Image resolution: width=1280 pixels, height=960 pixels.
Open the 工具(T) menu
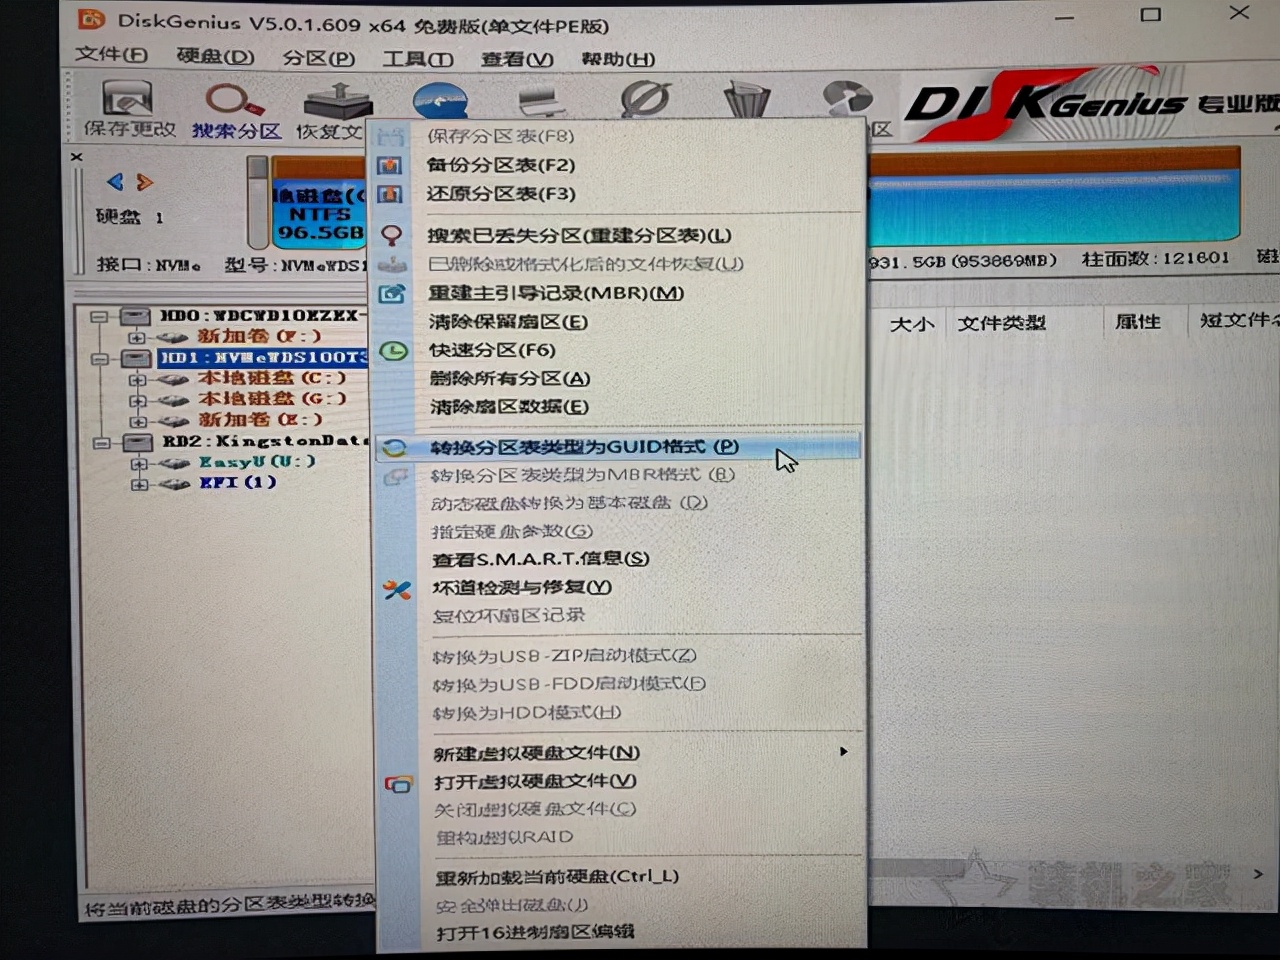click(x=416, y=60)
